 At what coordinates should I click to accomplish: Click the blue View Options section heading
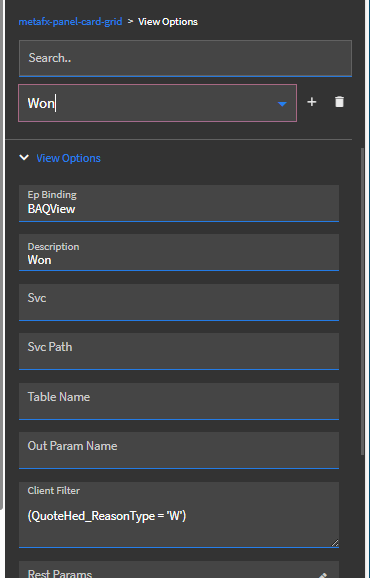69,158
